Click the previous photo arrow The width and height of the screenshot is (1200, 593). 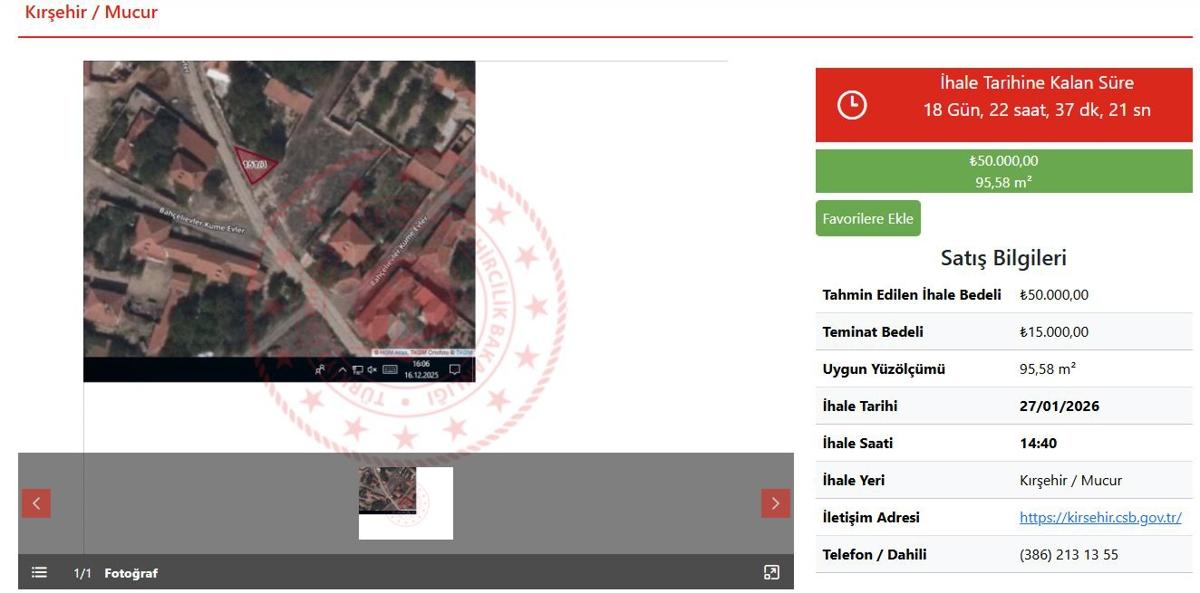[36, 503]
